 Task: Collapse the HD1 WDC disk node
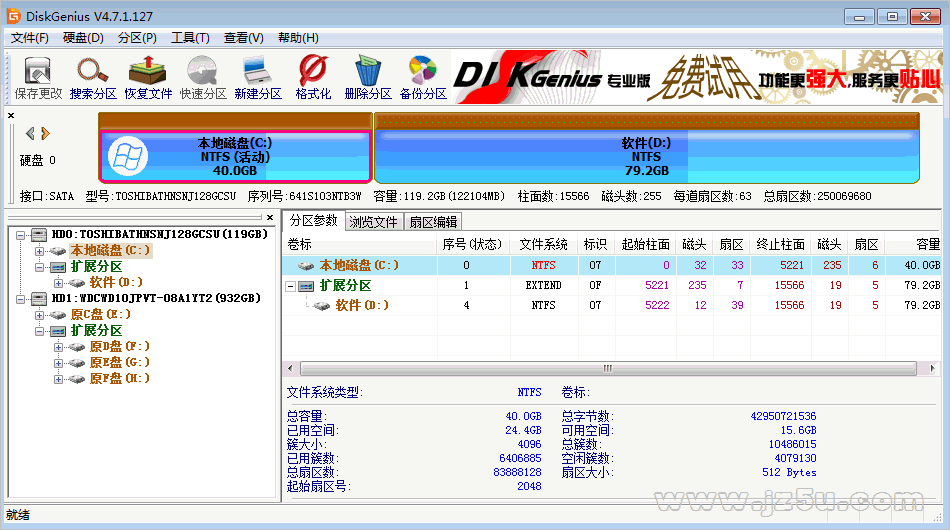[21, 299]
